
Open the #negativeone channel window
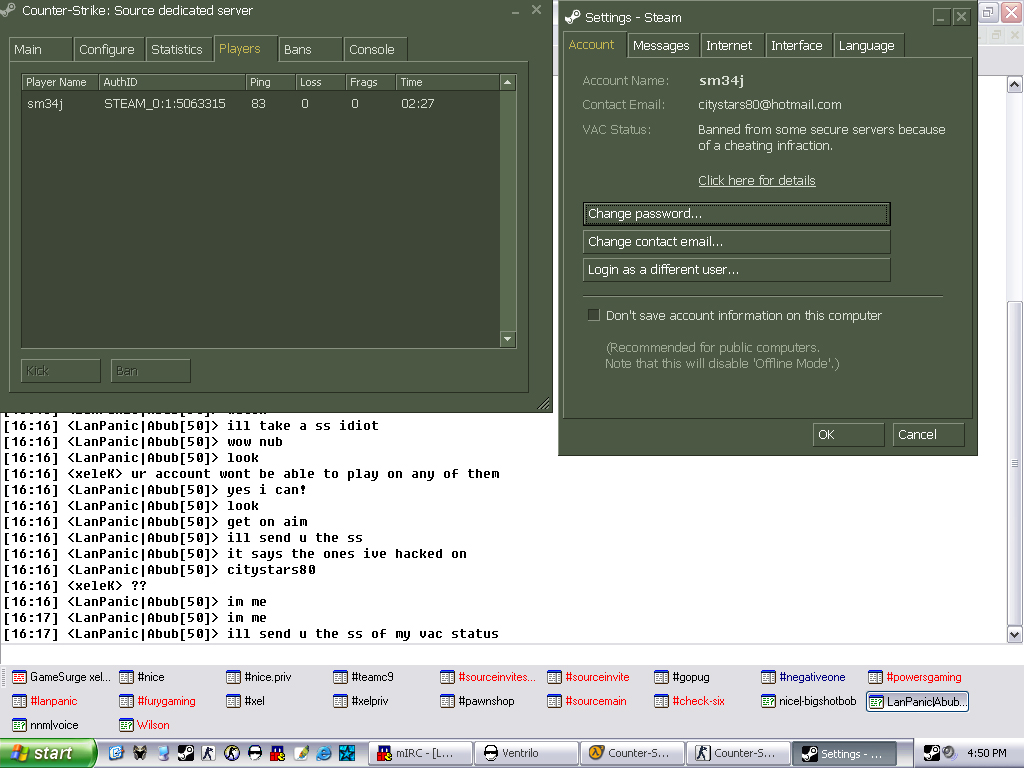point(803,677)
